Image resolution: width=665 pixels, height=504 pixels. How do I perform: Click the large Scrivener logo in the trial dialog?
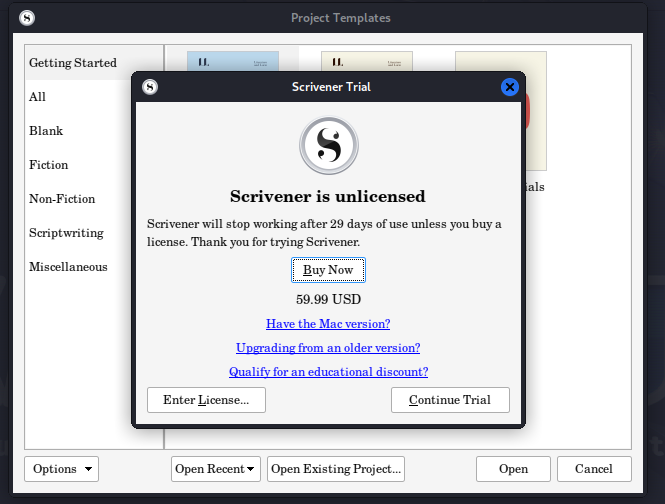[329, 146]
